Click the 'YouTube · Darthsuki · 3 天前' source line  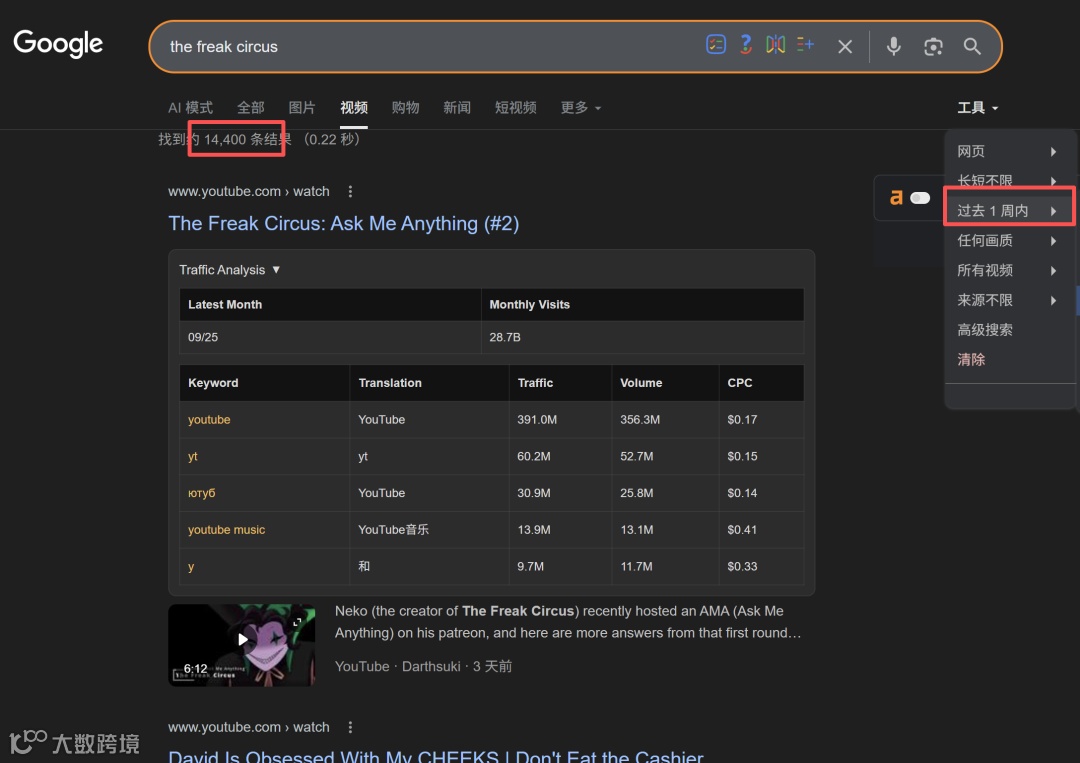(x=424, y=667)
